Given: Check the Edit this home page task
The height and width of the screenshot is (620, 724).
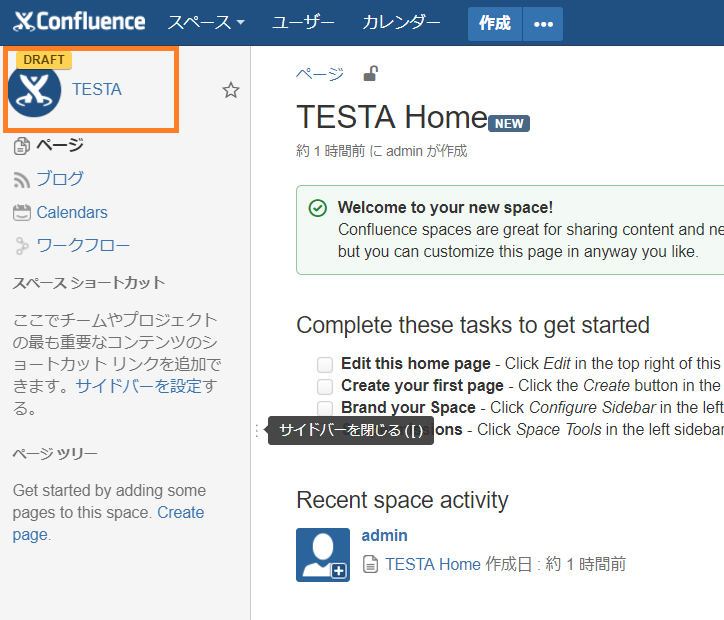Looking at the screenshot, I should pos(325,365).
